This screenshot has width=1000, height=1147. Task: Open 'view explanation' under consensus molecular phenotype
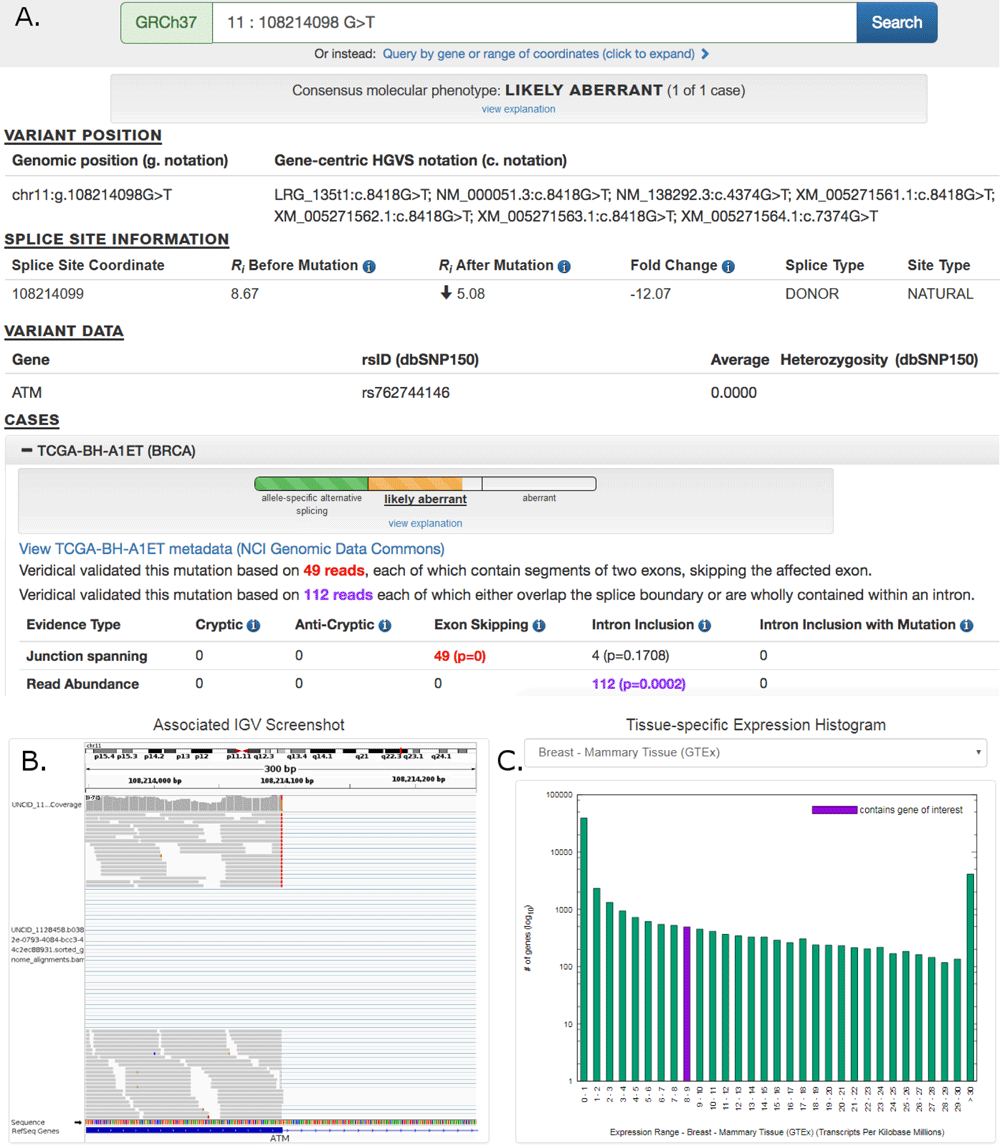coord(518,109)
